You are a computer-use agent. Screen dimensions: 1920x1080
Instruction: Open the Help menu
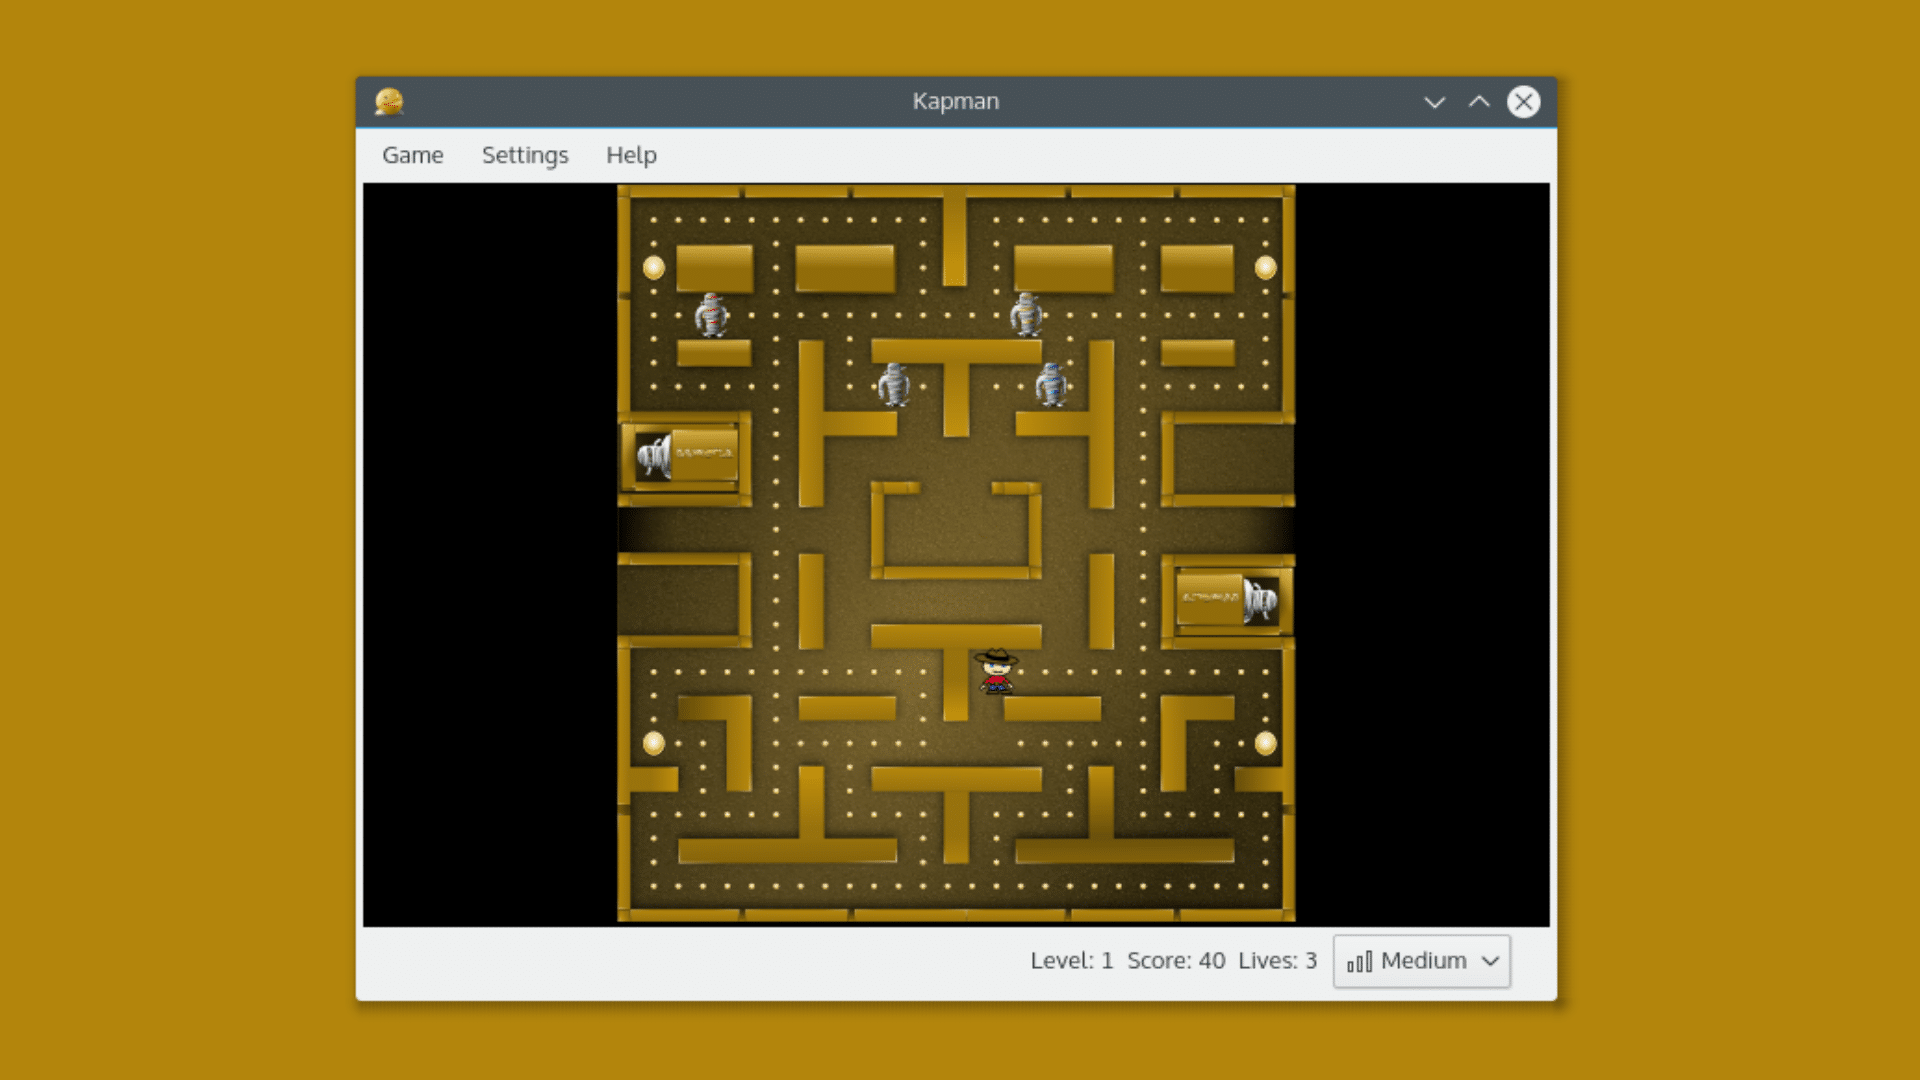631,155
